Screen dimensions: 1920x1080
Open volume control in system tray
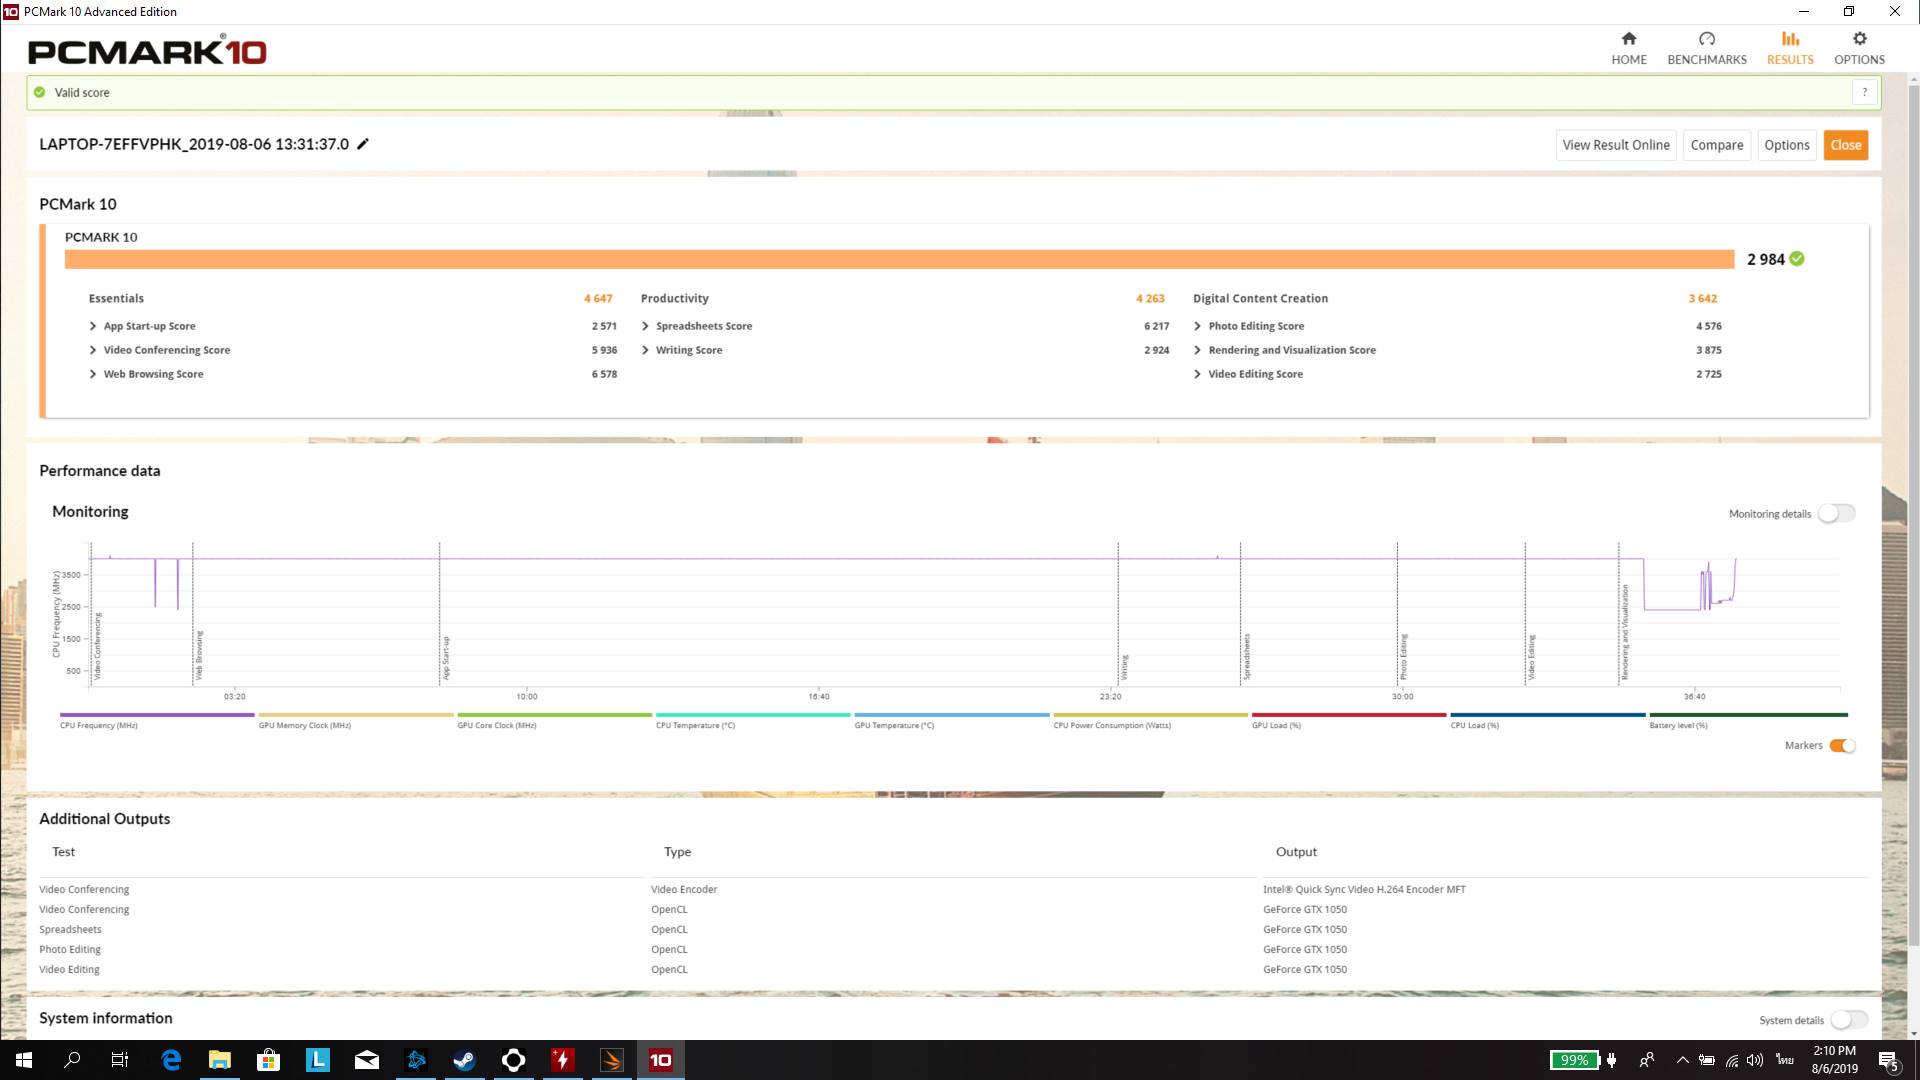point(1756,1060)
